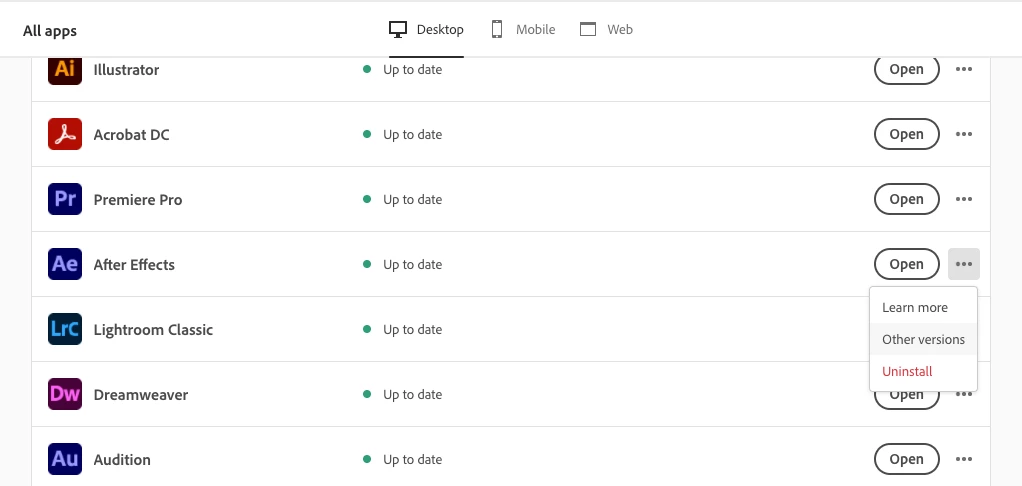
Task: Open more options for Premiere Pro
Action: tap(964, 199)
